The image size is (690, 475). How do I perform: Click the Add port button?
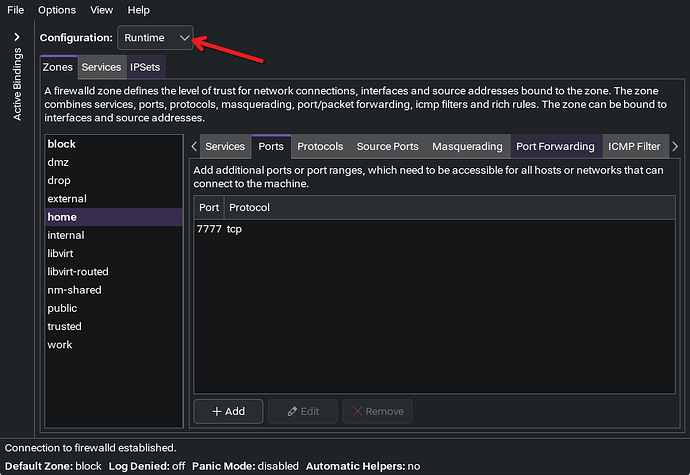point(228,411)
